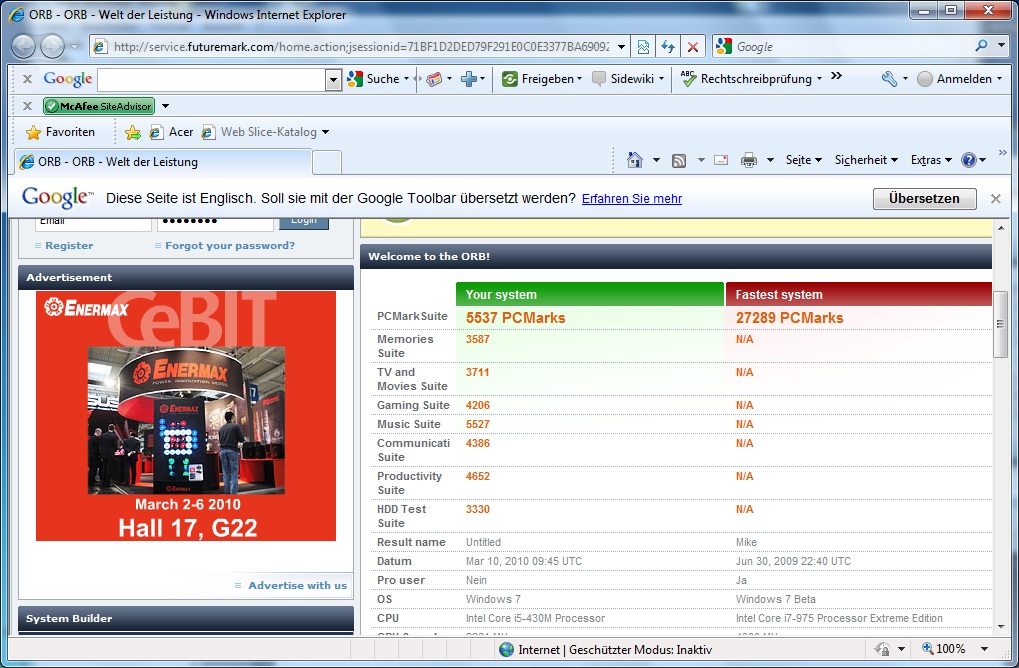The width and height of the screenshot is (1019, 668).
Task: Go back with the browser Back button
Action: pyautogui.click(x=24, y=46)
